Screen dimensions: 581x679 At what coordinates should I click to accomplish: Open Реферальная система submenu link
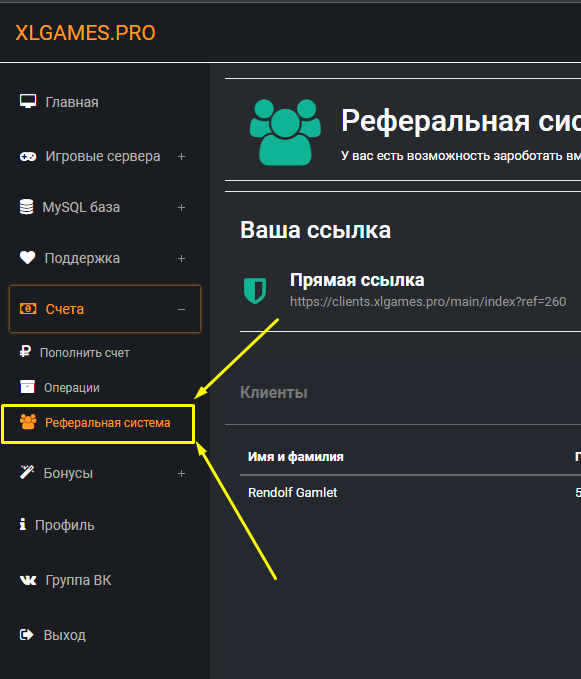pyautogui.click(x=108, y=423)
